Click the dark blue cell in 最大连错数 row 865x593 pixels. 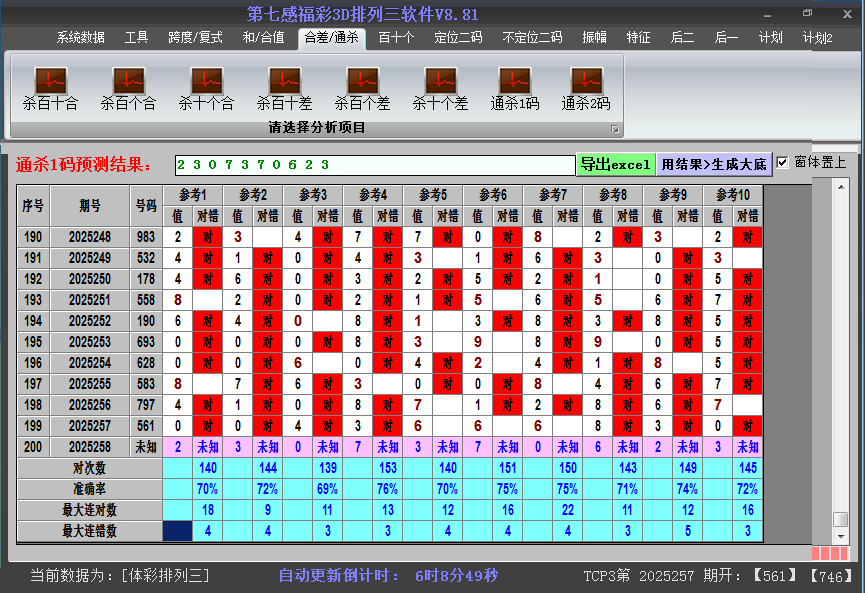click(x=178, y=531)
